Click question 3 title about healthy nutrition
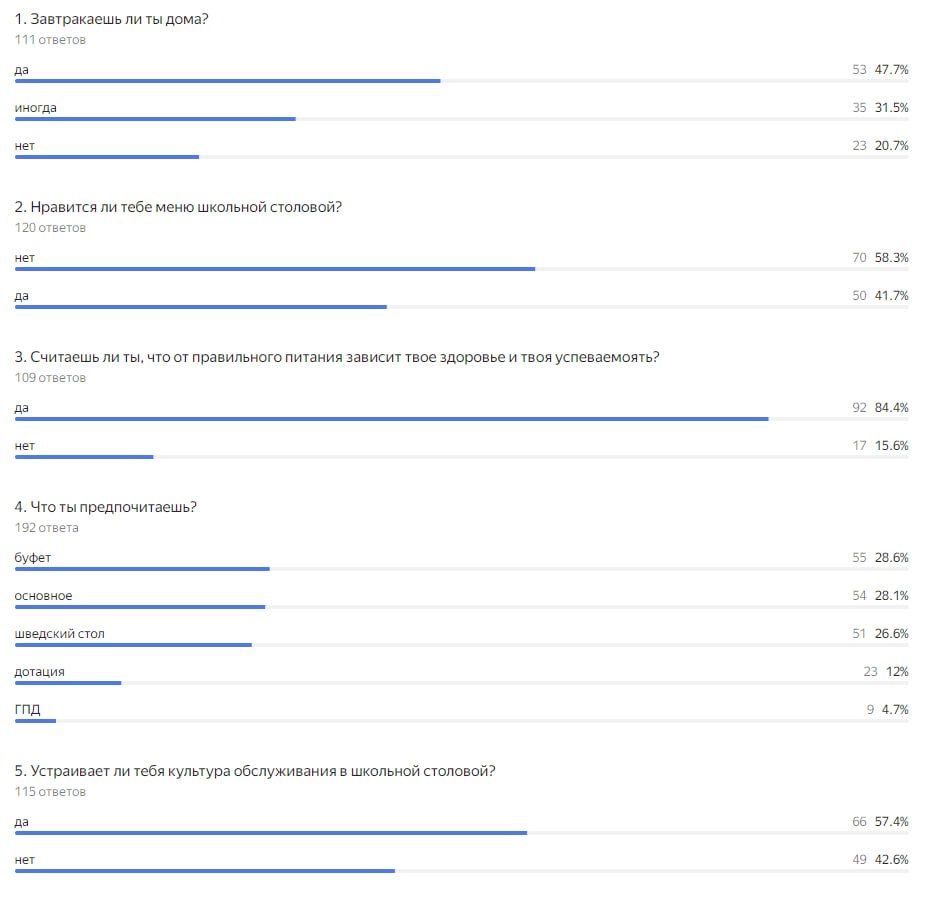 pyautogui.click(x=337, y=357)
